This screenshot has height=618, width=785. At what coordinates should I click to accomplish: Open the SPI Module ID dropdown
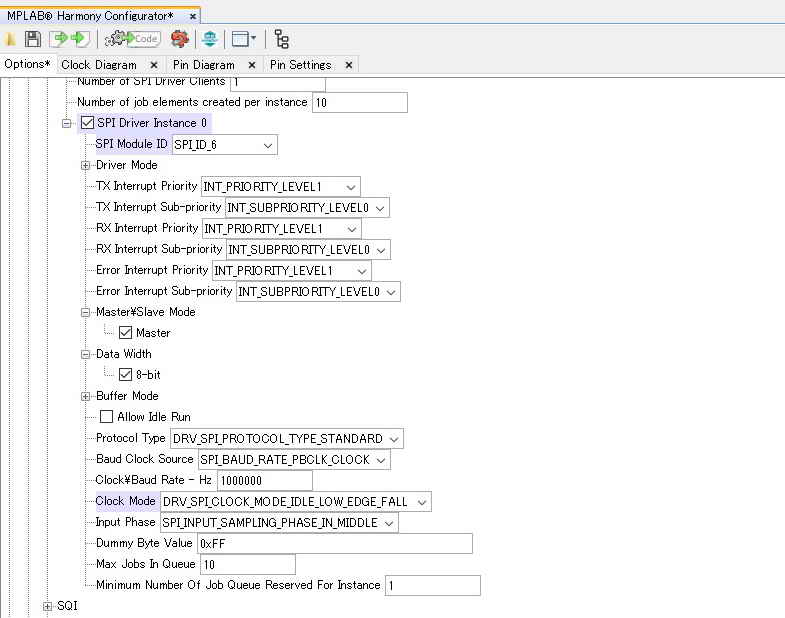[x=224, y=145]
